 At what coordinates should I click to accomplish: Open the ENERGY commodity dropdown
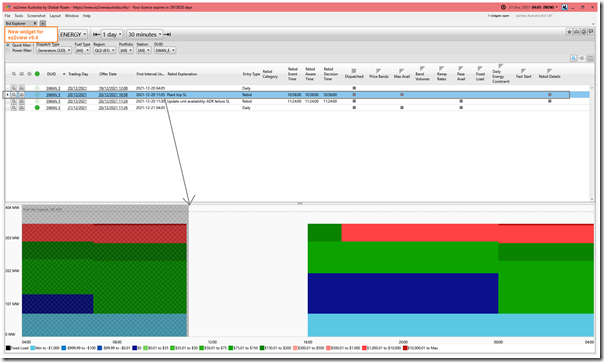pos(73,35)
